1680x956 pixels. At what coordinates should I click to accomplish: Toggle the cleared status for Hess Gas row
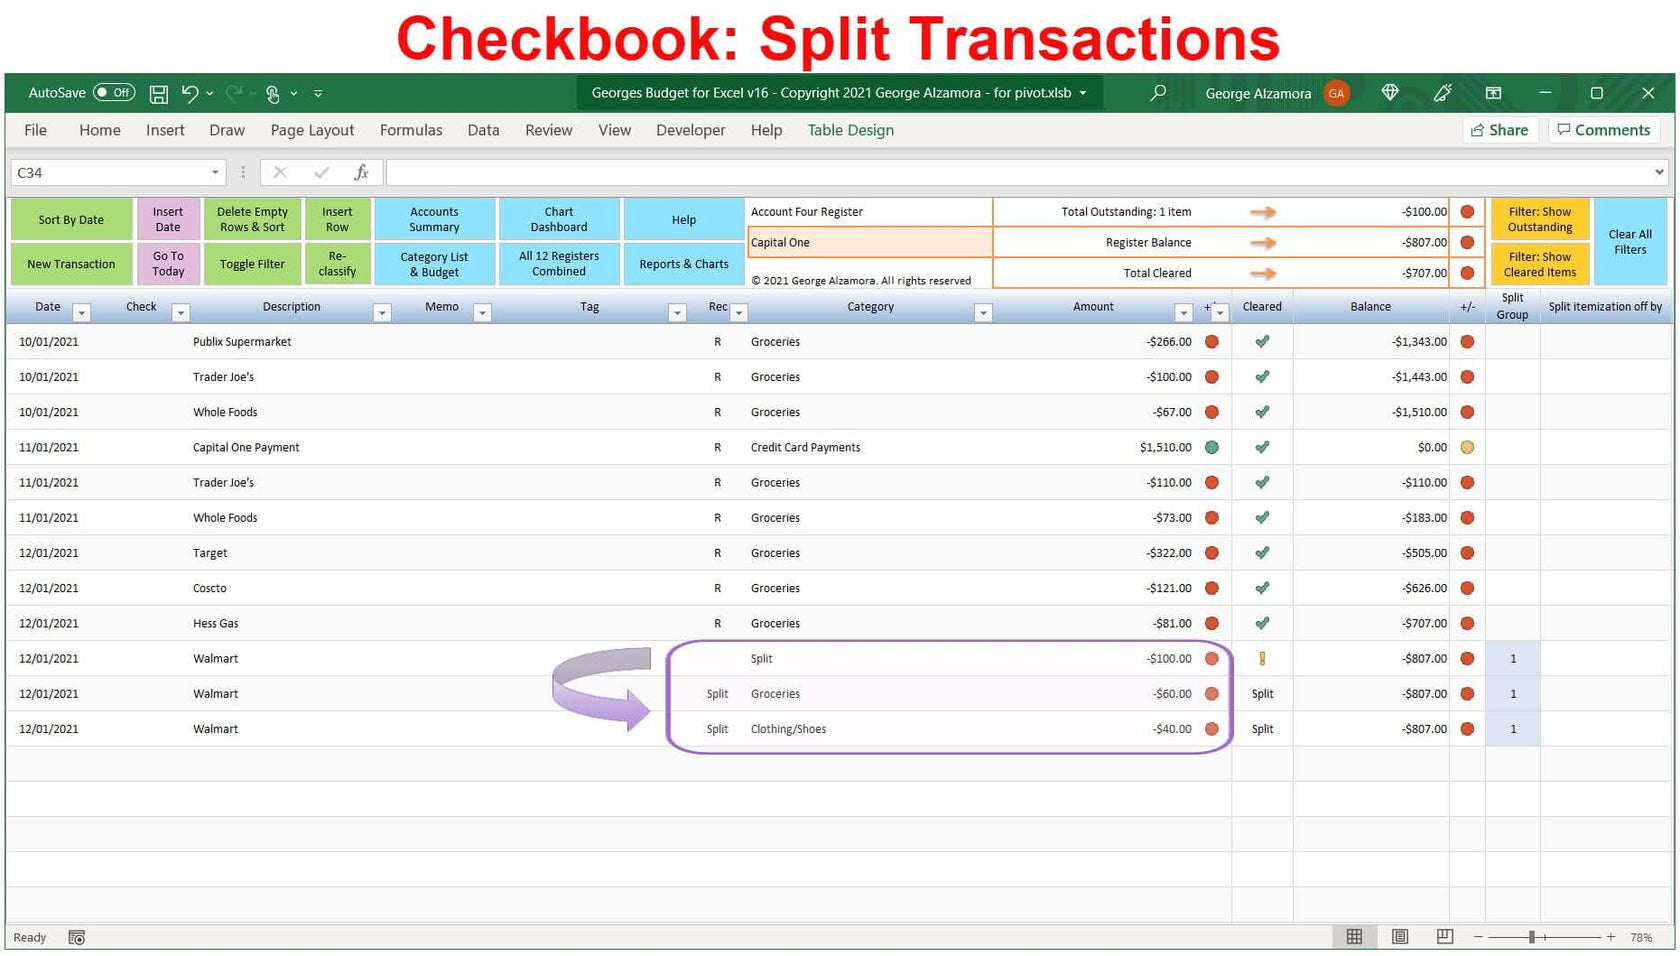point(1261,623)
